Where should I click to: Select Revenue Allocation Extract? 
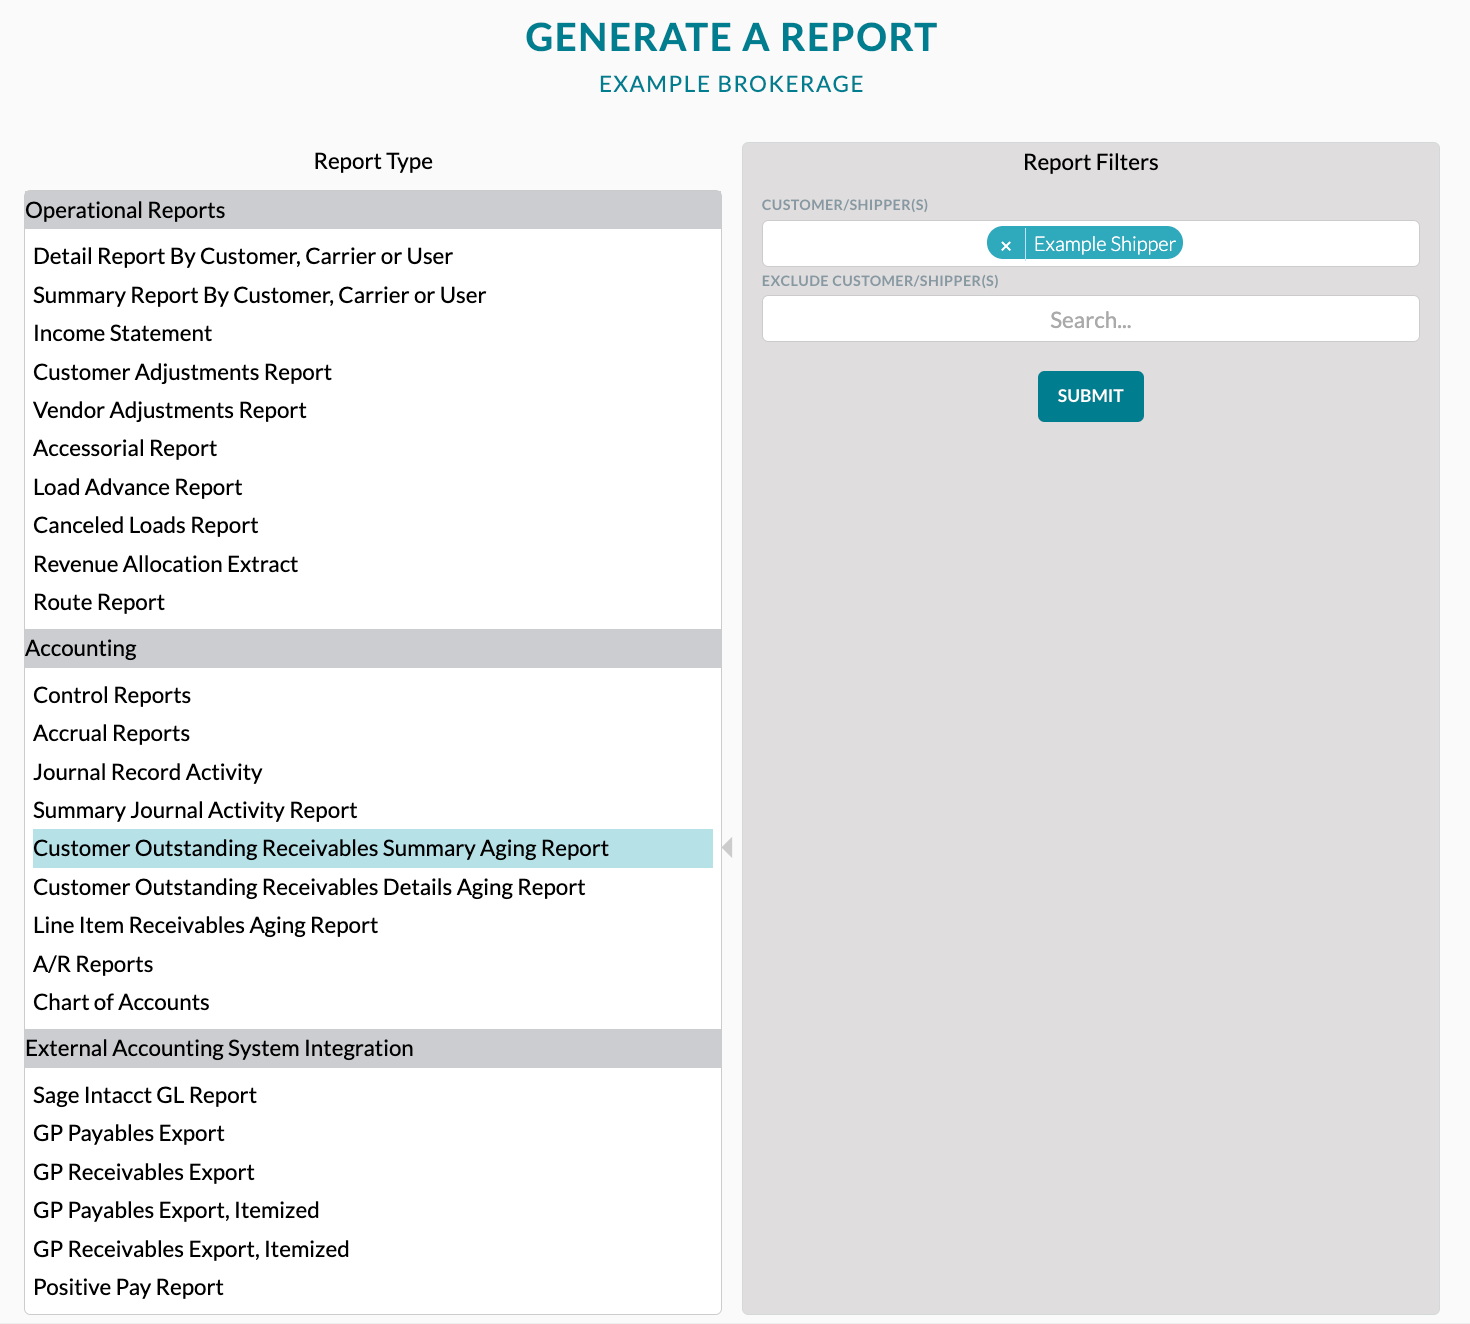pyautogui.click(x=166, y=564)
